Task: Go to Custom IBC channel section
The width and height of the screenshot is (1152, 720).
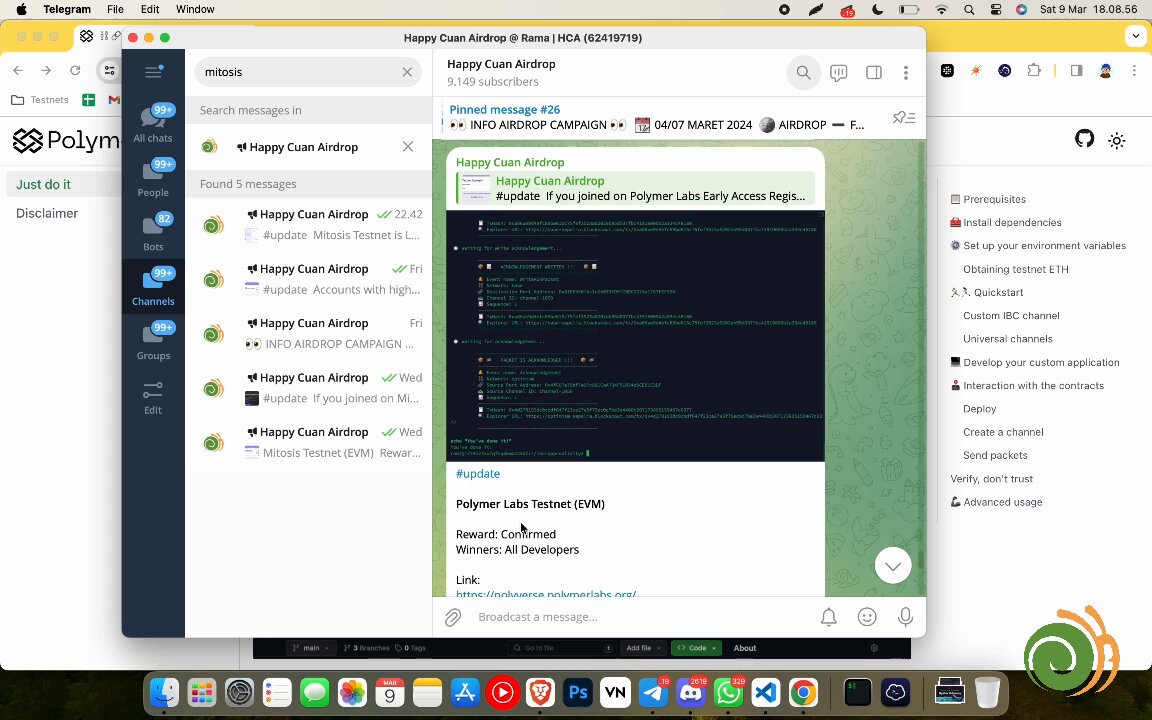Action: (1011, 315)
